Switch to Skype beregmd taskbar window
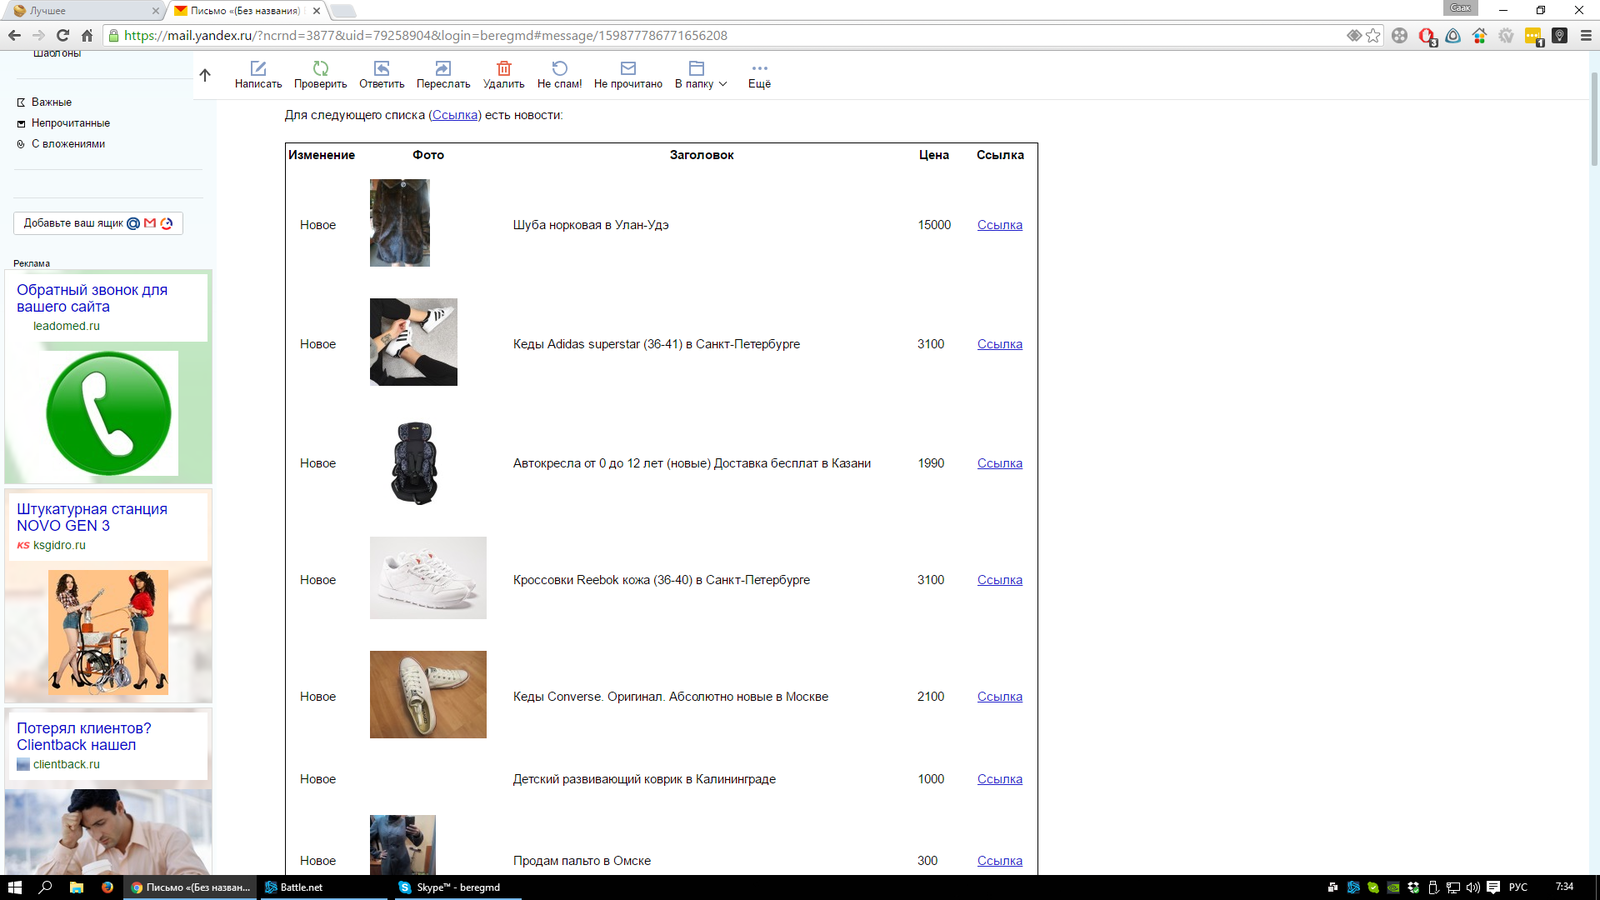 coord(456,887)
